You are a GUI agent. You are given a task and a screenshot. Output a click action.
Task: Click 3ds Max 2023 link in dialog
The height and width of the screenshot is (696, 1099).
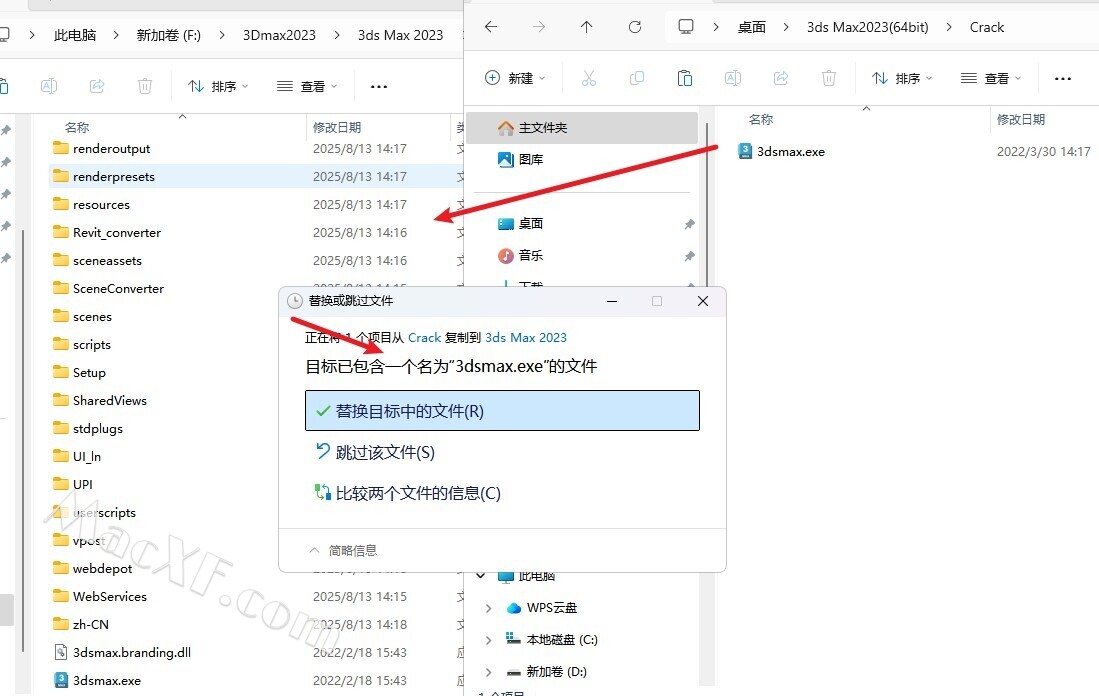point(526,337)
